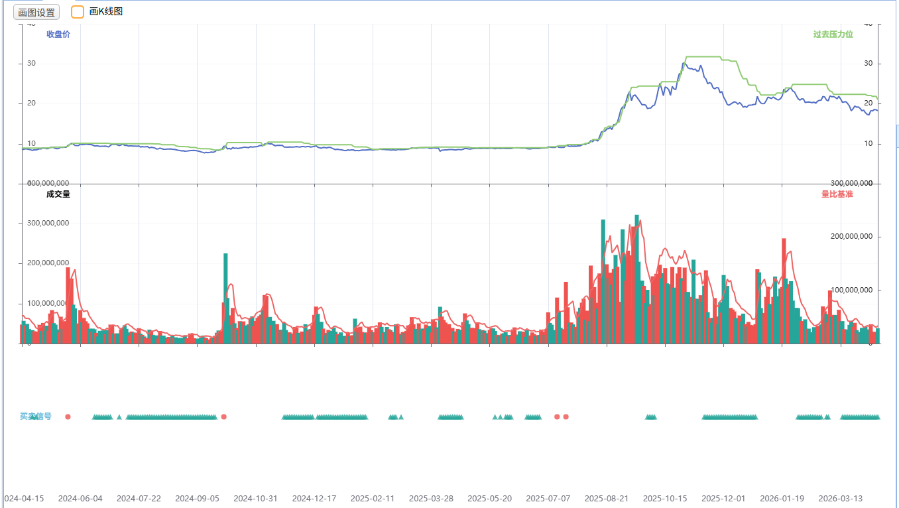Click the 买卖信号 row label
The height and width of the screenshot is (508, 899).
(x=36, y=416)
